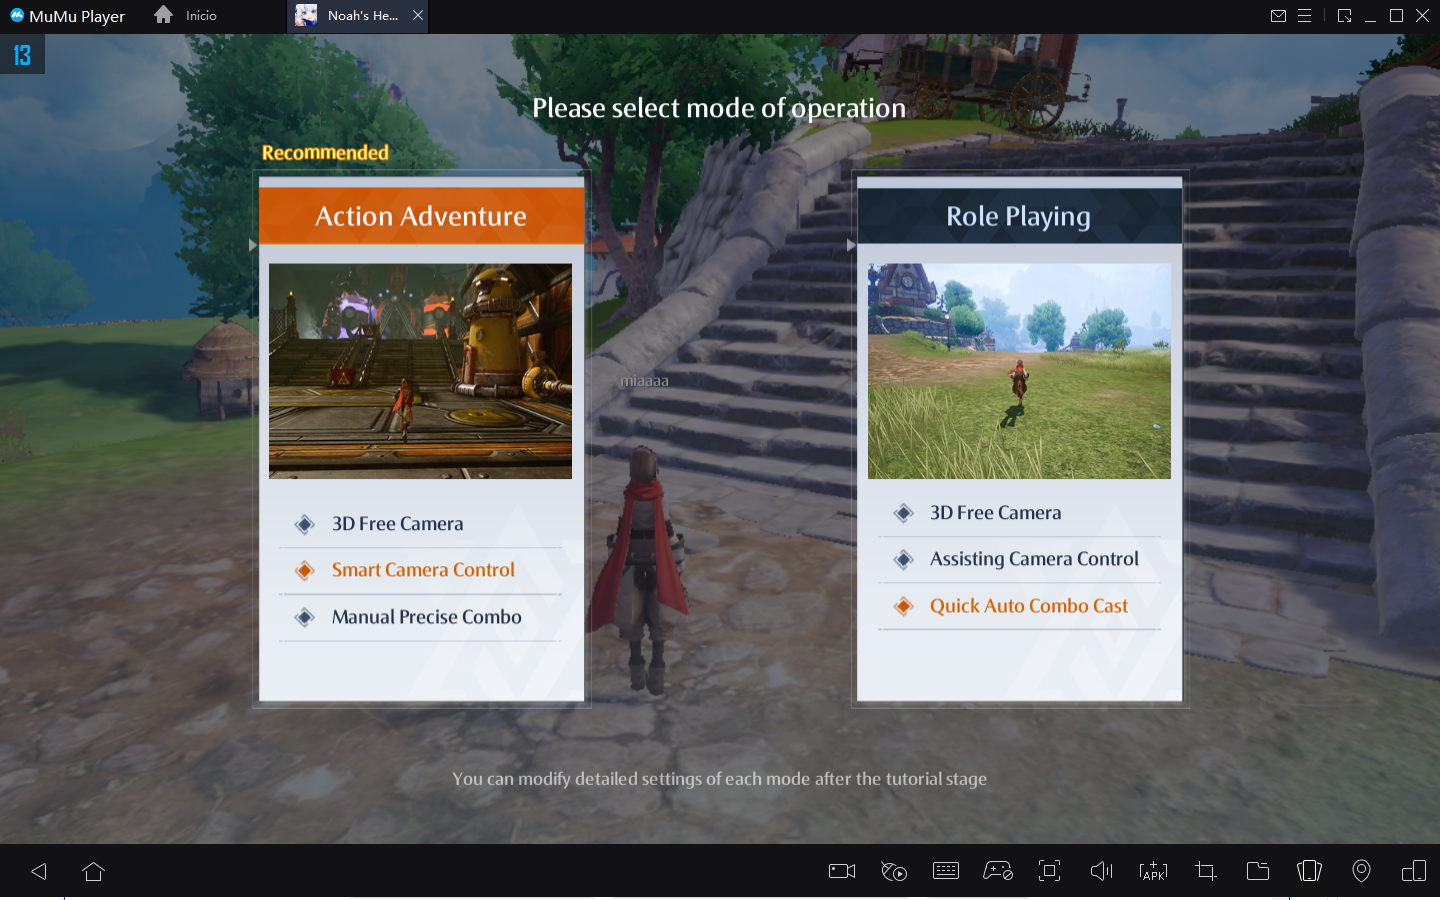
Task: Toggle fullscreen mode in bottom toolbar
Action: click(x=1049, y=871)
